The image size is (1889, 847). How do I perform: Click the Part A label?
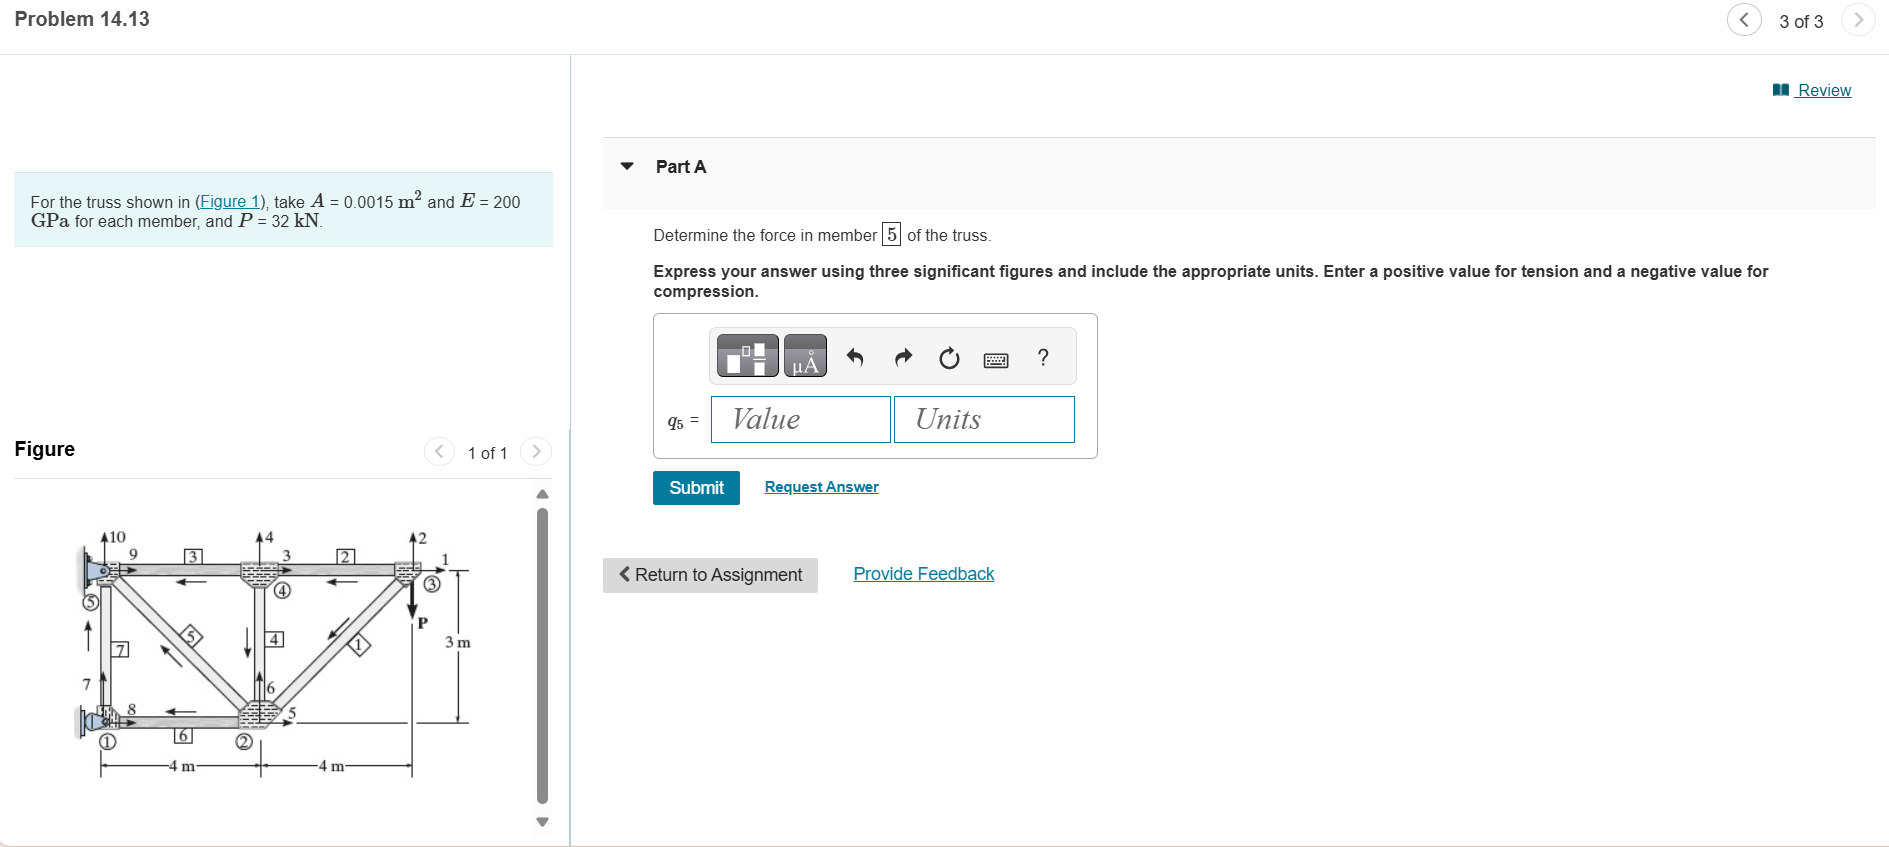(681, 167)
